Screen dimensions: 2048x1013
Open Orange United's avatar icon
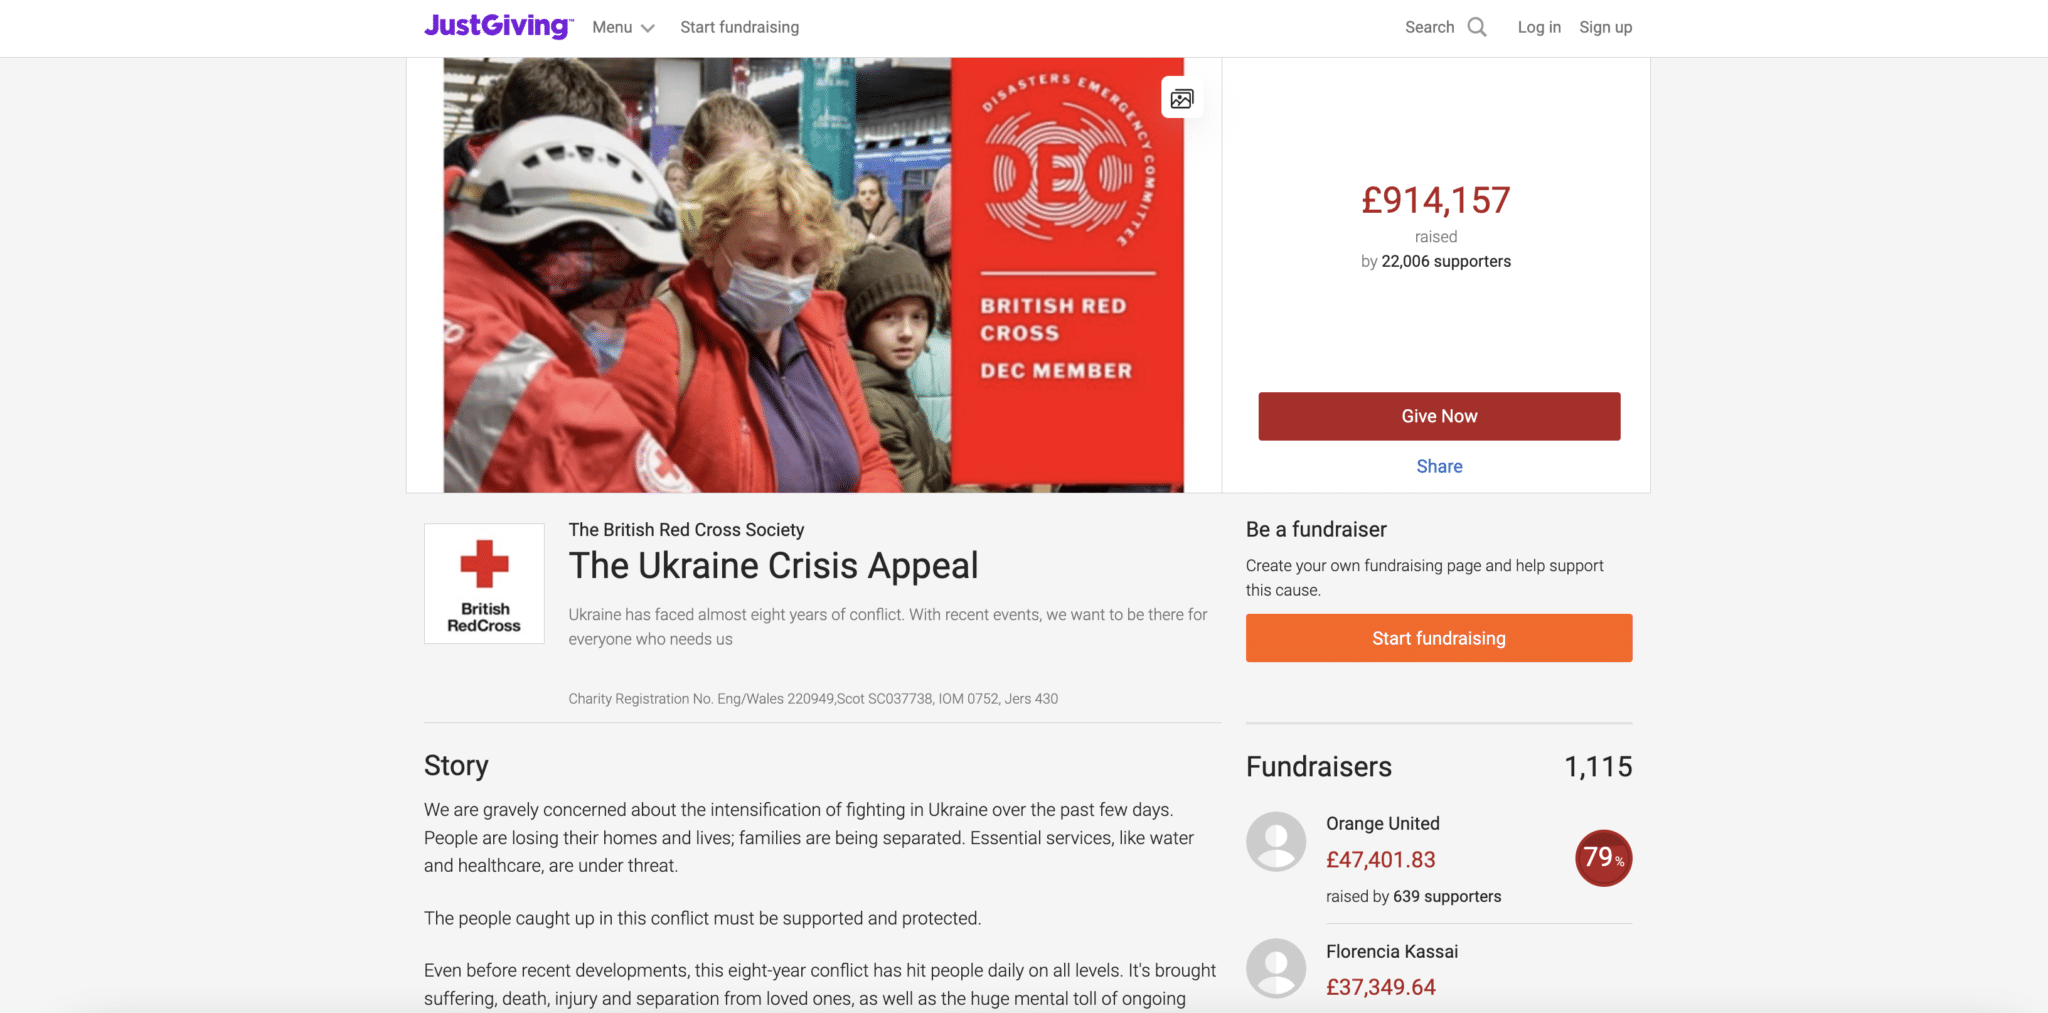click(1276, 841)
